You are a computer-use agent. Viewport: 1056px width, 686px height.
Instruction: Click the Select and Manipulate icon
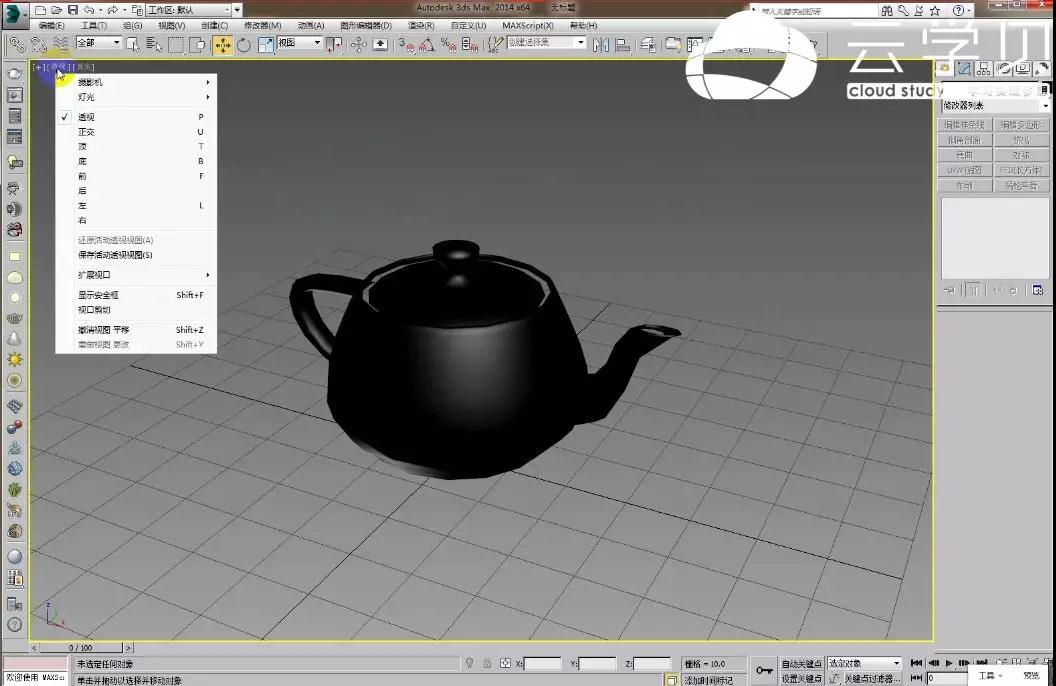point(358,45)
